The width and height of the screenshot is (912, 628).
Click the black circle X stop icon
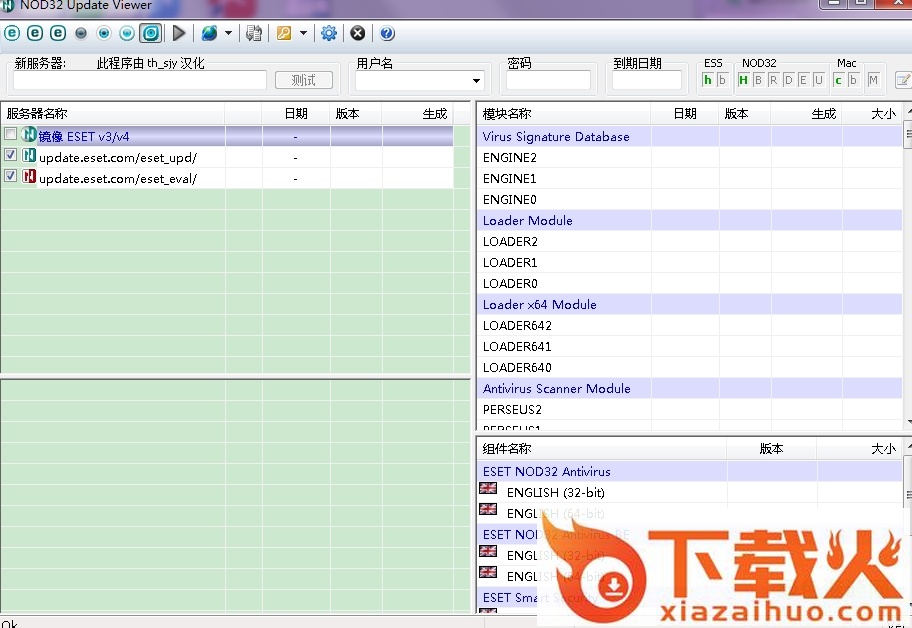(358, 33)
